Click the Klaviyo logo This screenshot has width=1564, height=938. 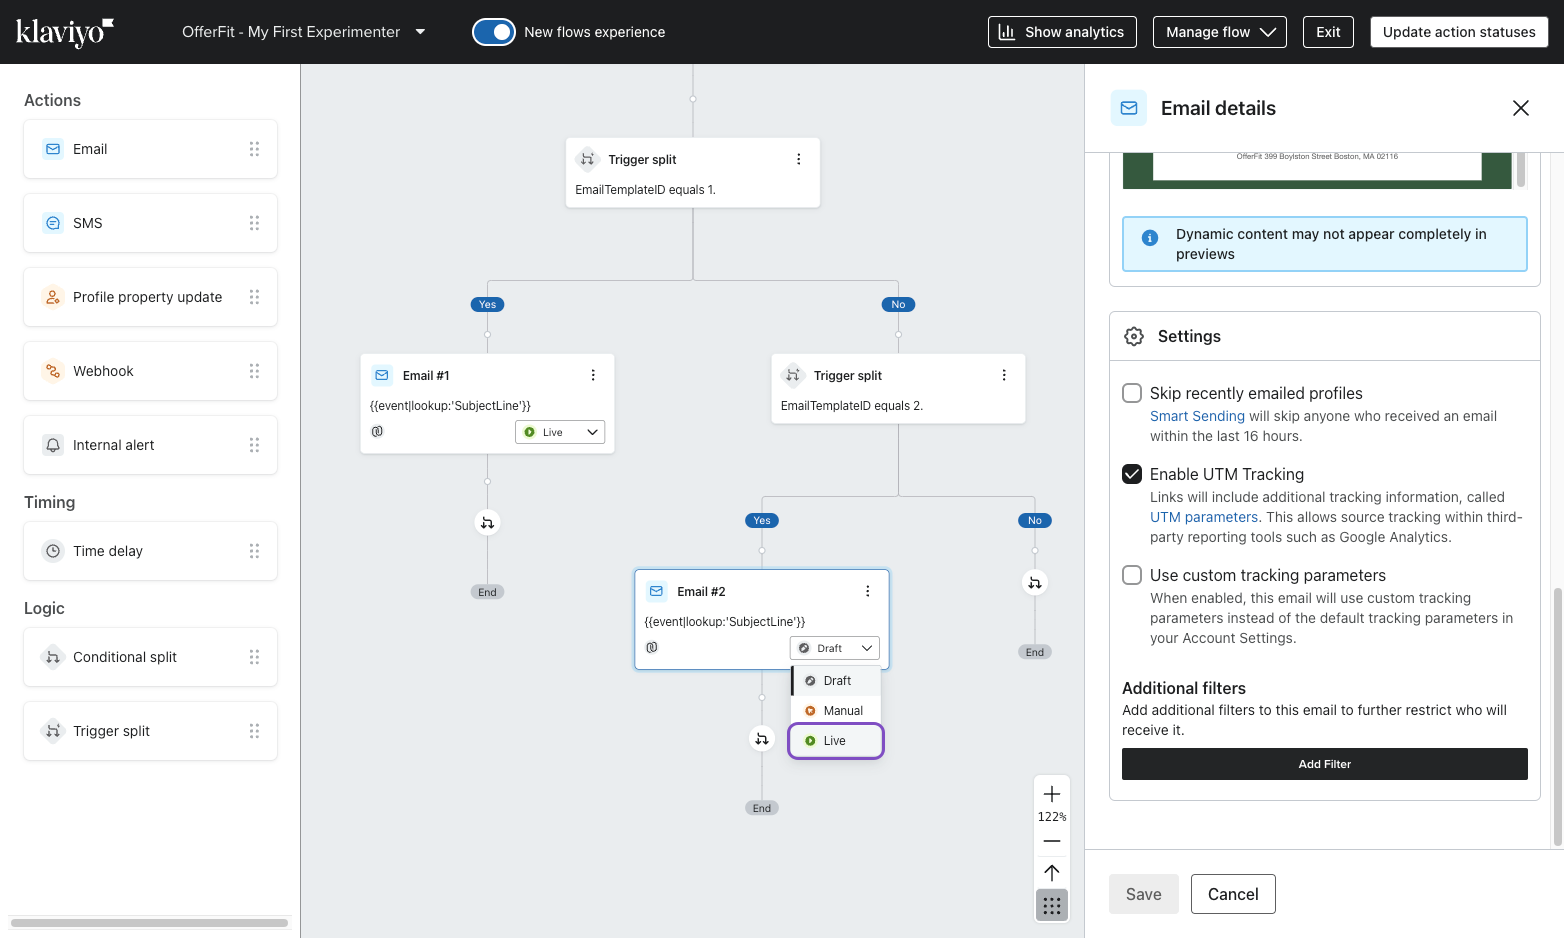click(65, 31)
